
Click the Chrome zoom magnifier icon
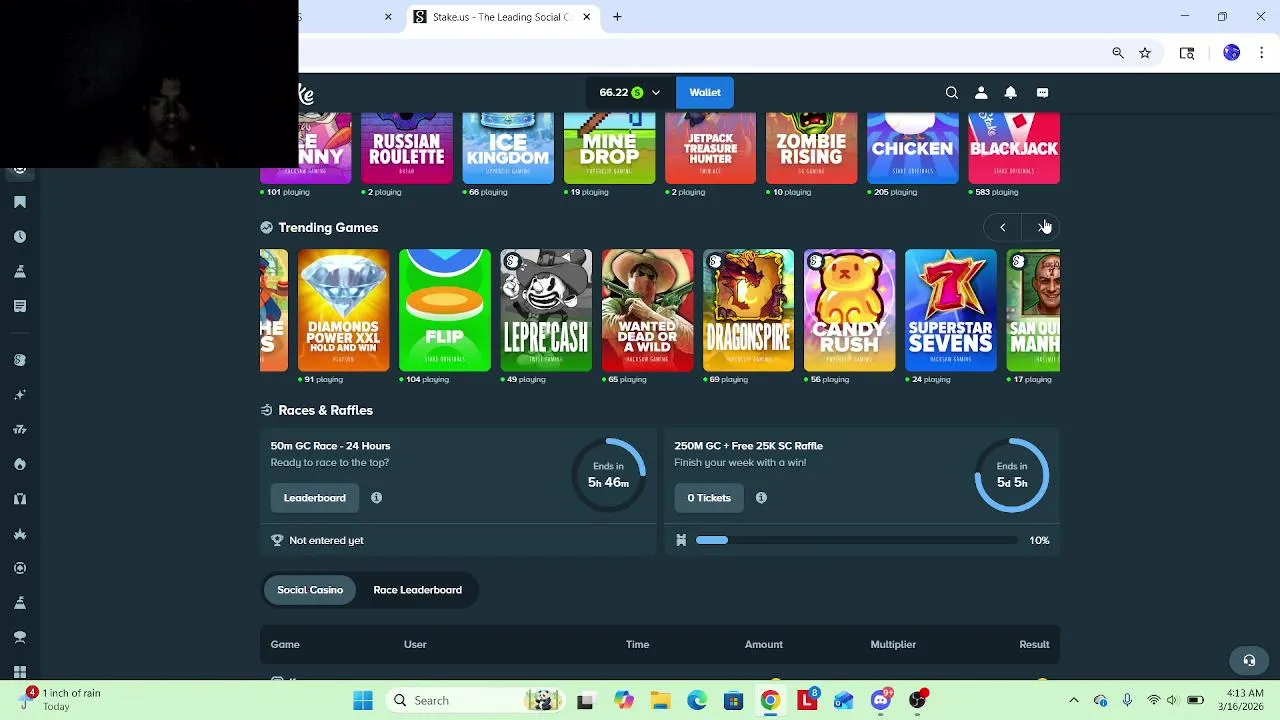pyautogui.click(x=1118, y=53)
